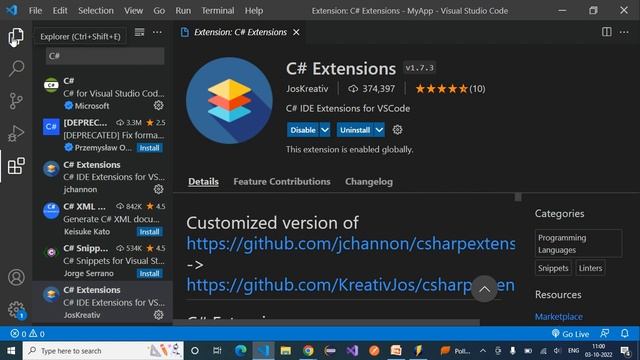
Task: Expand the Uninstall dropdown arrow
Action: (379, 130)
